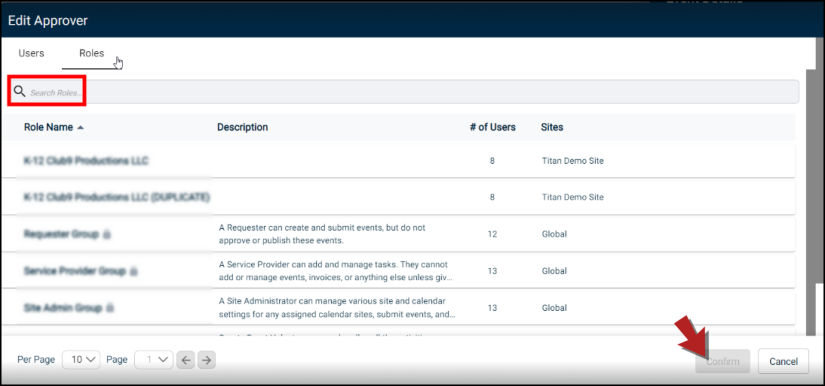This screenshot has width=825, height=386.
Task: Click the Service Provider description text
Action: pos(335,271)
